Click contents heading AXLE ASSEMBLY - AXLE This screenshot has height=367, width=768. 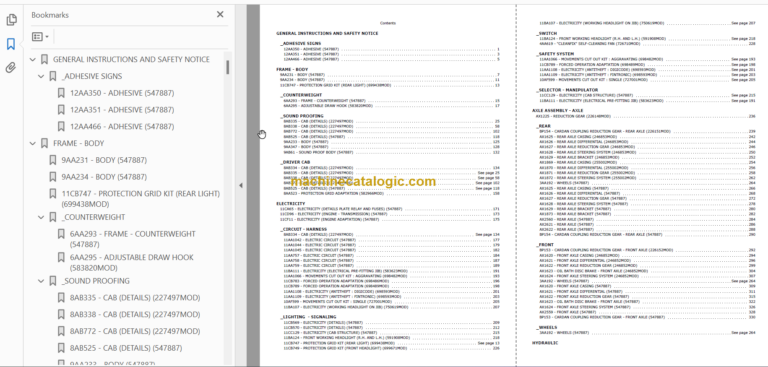click(x=557, y=111)
